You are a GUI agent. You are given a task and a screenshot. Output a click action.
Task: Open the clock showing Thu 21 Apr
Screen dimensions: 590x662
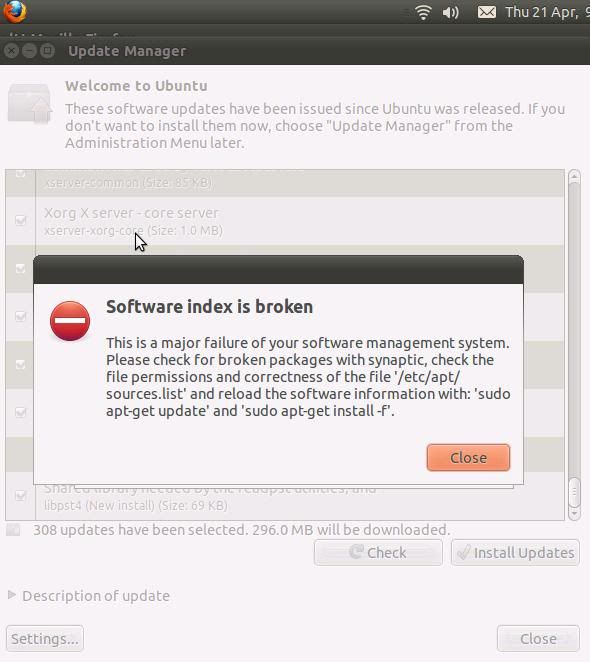pos(547,12)
